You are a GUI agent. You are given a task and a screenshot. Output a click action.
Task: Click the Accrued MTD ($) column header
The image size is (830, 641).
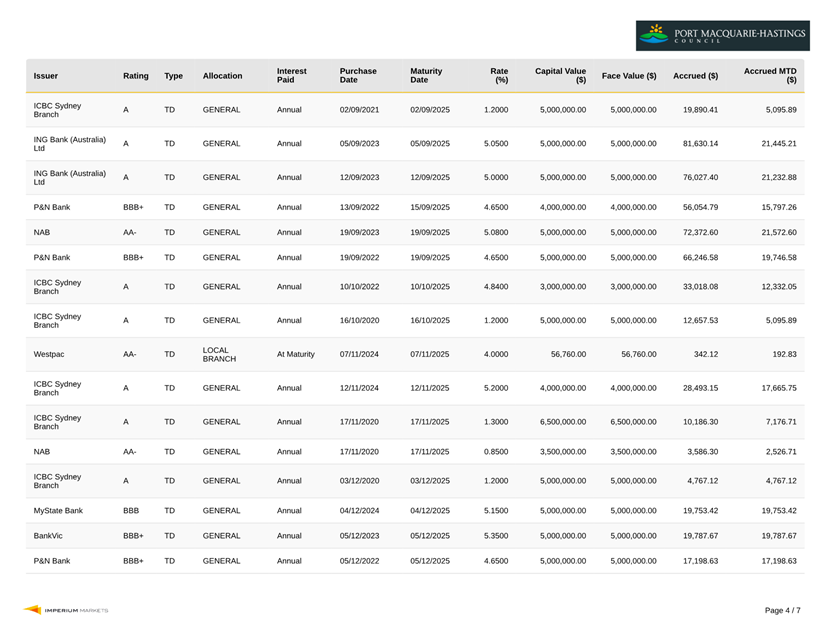tap(770, 75)
